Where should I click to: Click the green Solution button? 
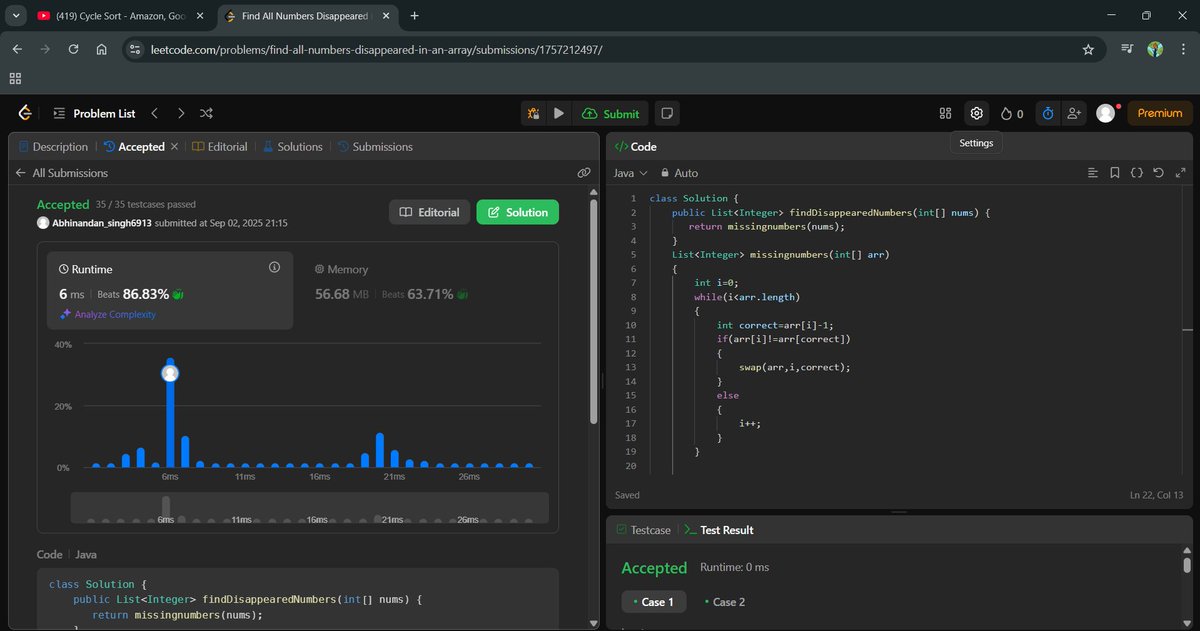(x=518, y=212)
